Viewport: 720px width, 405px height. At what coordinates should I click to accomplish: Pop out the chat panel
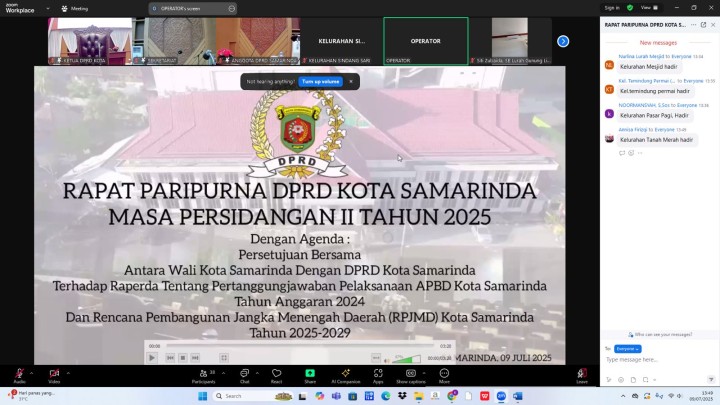[703, 25]
